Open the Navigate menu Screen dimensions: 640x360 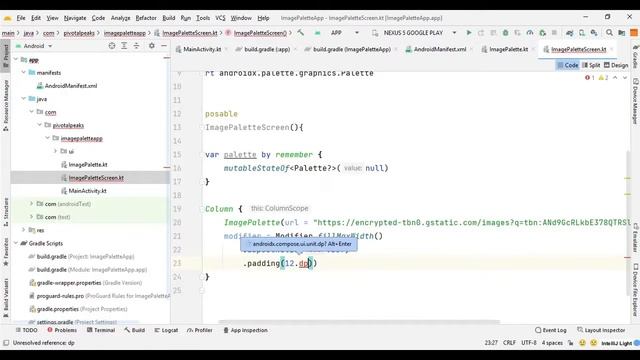pyautogui.click(x=75, y=18)
